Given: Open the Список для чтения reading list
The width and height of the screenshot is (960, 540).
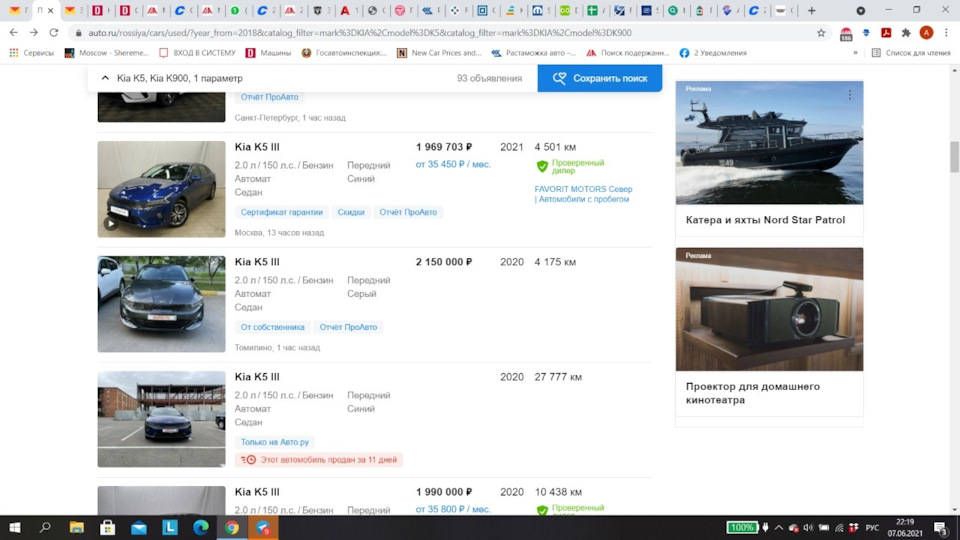Looking at the screenshot, I should tap(911, 53).
